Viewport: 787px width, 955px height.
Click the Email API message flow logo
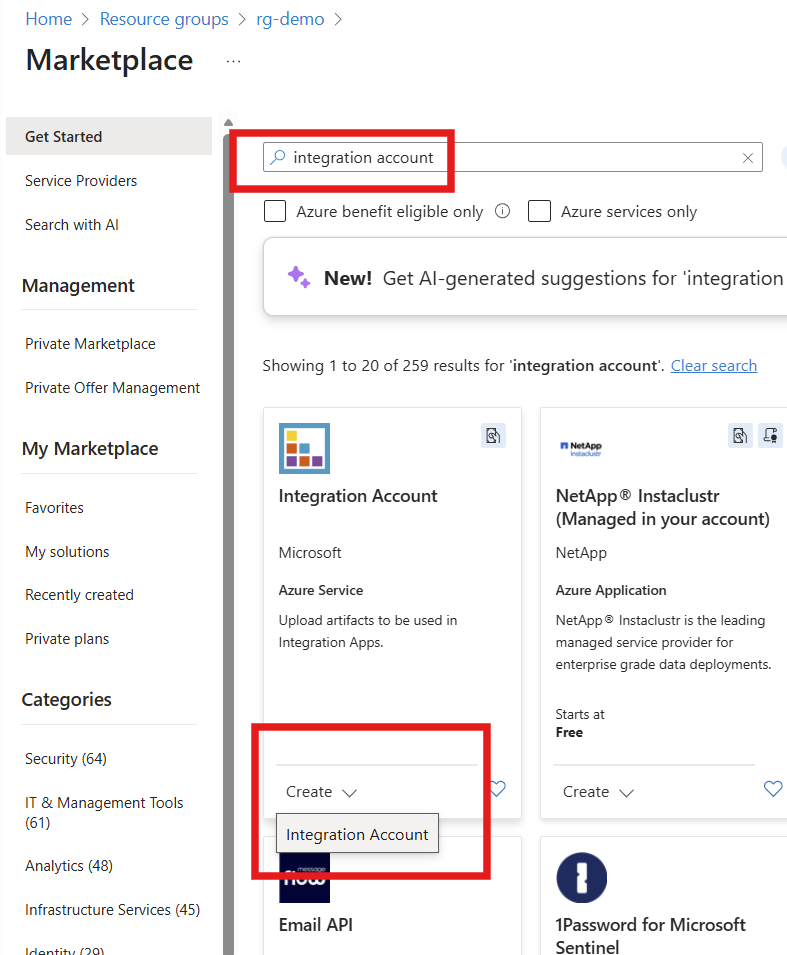click(304, 878)
